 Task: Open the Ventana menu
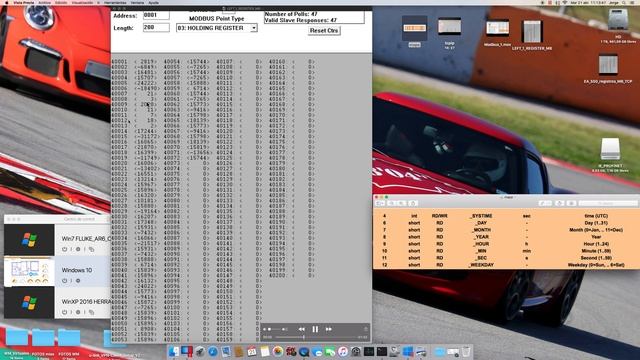pyautogui.click(x=137, y=2)
